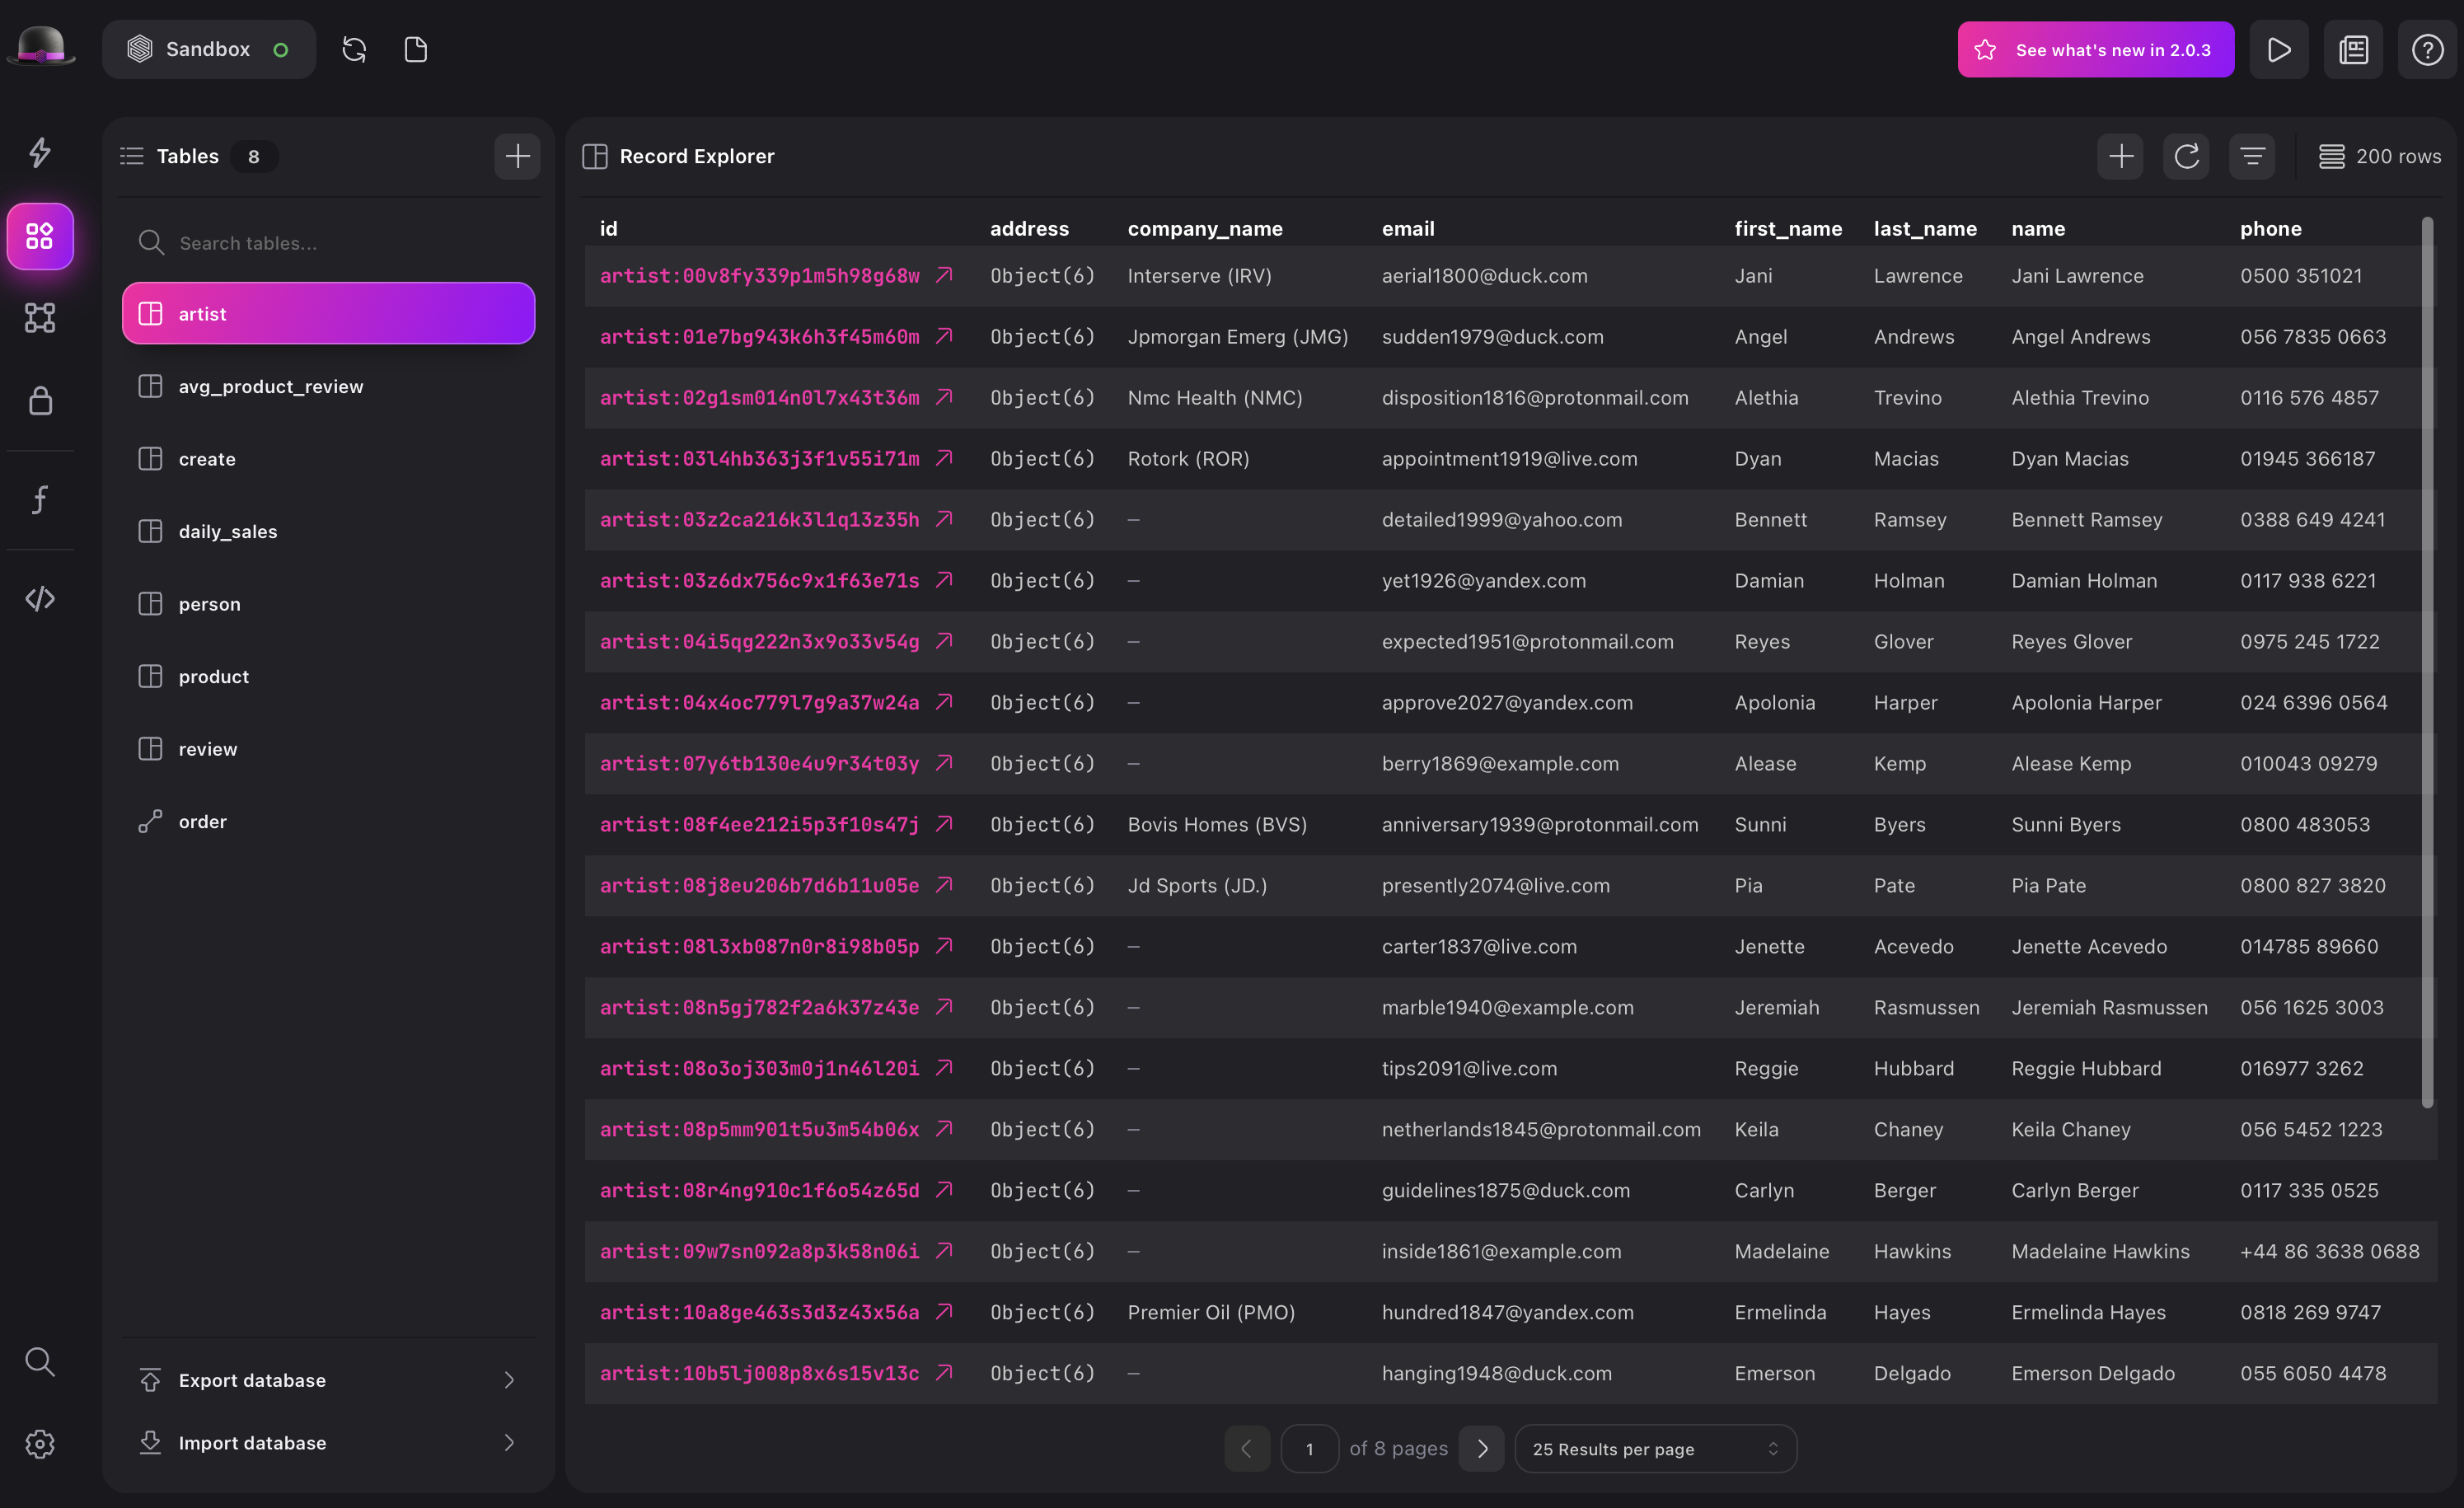
Task: Open the Sandbox connection selector
Action: pos(209,49)
